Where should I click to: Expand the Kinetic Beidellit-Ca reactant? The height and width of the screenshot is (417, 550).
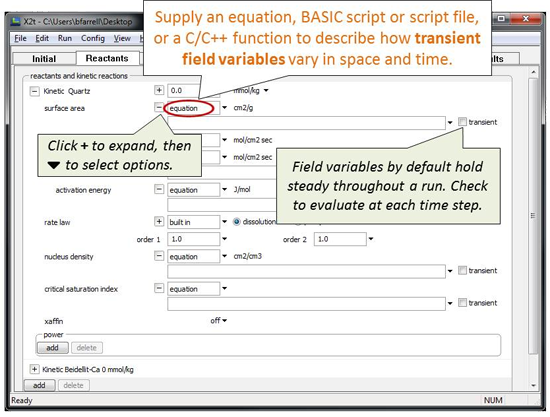pos(34,369)
